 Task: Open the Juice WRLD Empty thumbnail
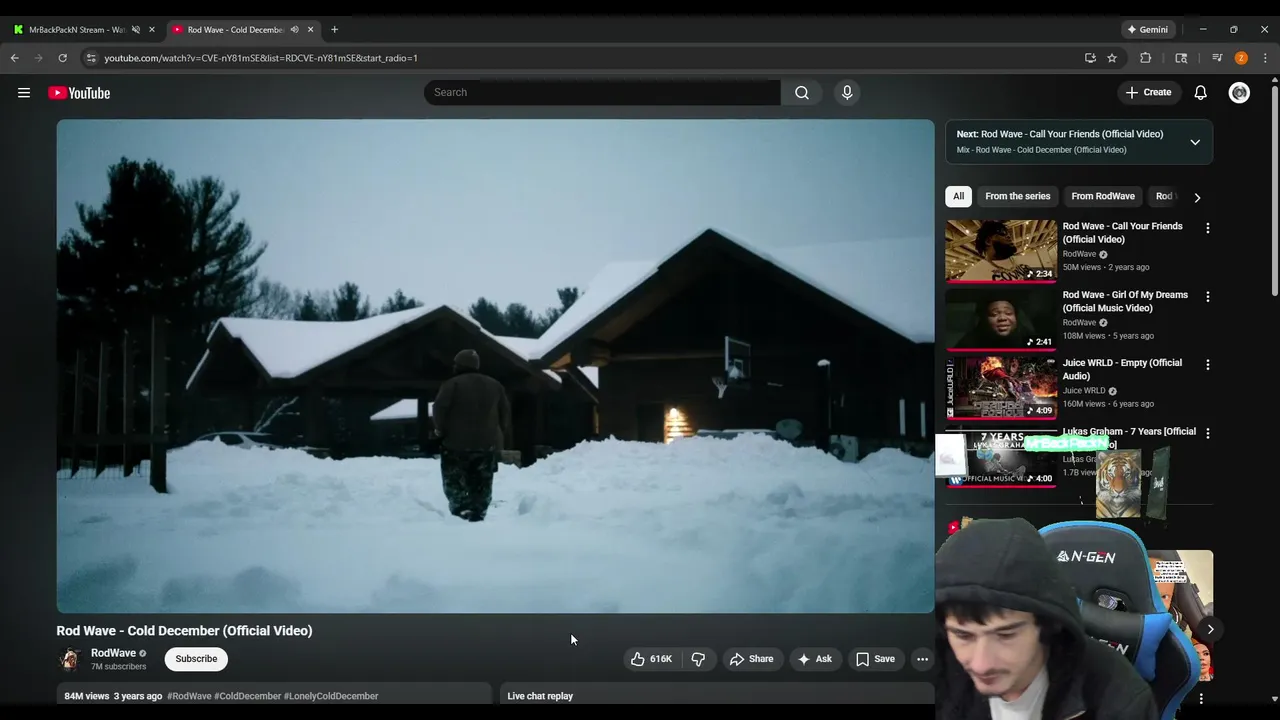pyautogui.click(x=1001, y=387)
